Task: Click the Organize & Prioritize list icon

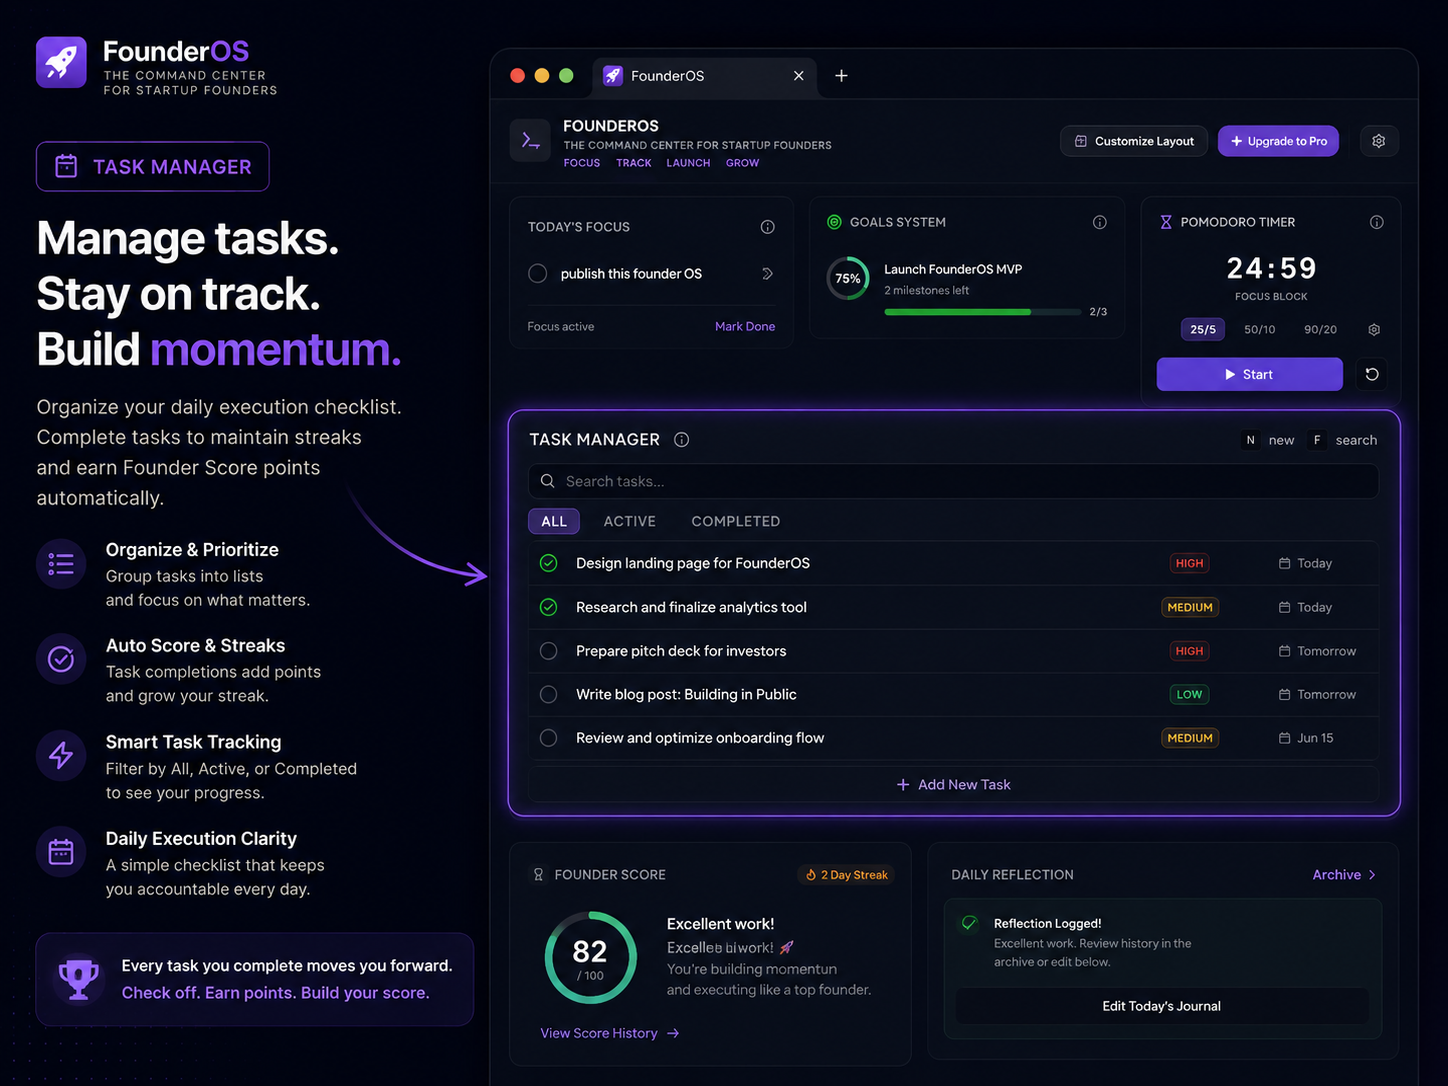Action: (61, 564)
